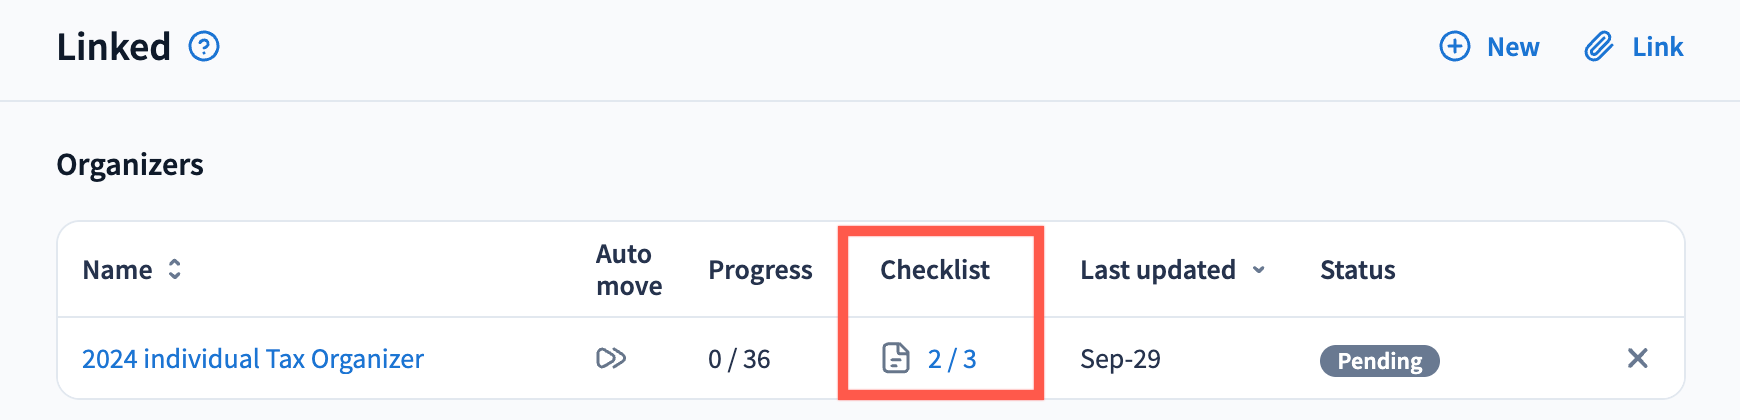
Task: Sort by the Name column header
Action: [118, 270]
